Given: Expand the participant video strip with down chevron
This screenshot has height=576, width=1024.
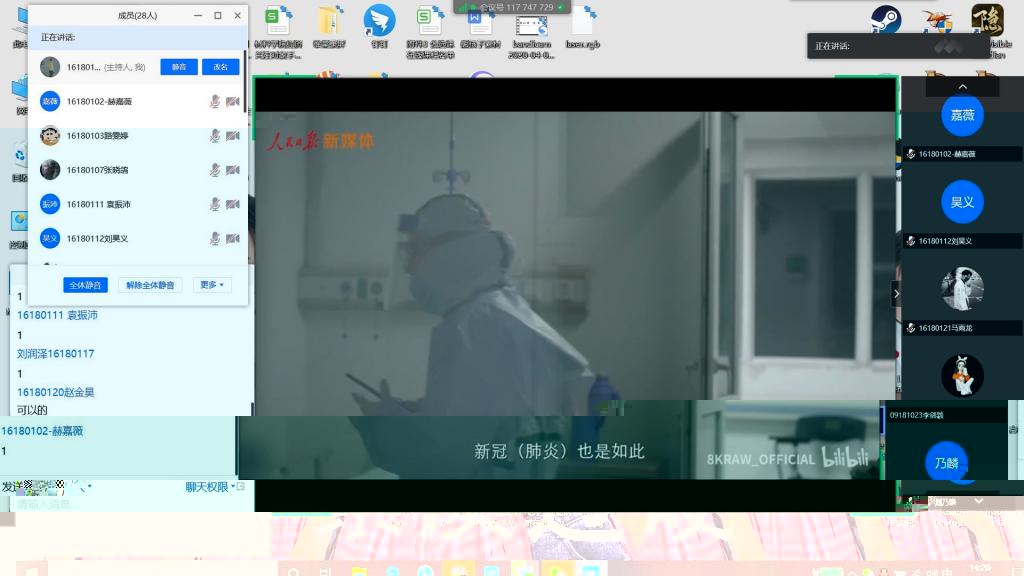Looking at the screenshot, I should click(x=978, y=501).
